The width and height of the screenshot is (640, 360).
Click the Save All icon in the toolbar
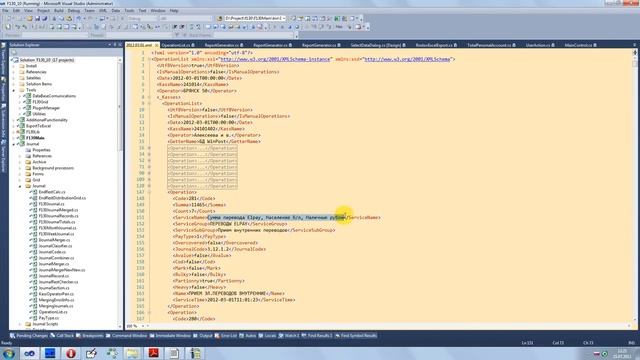click(x=44, y=19)
